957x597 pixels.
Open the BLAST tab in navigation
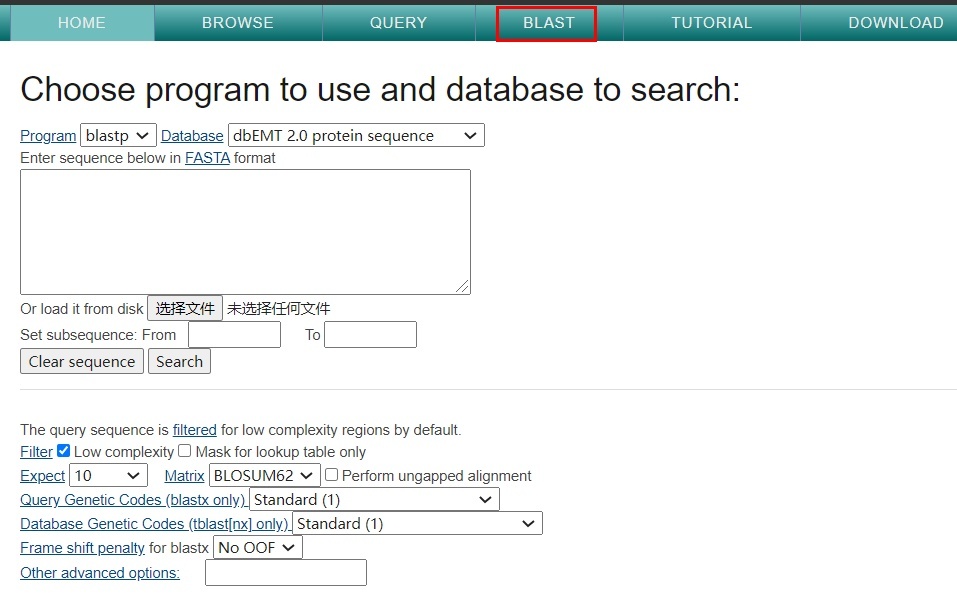[x=548, y=23]
